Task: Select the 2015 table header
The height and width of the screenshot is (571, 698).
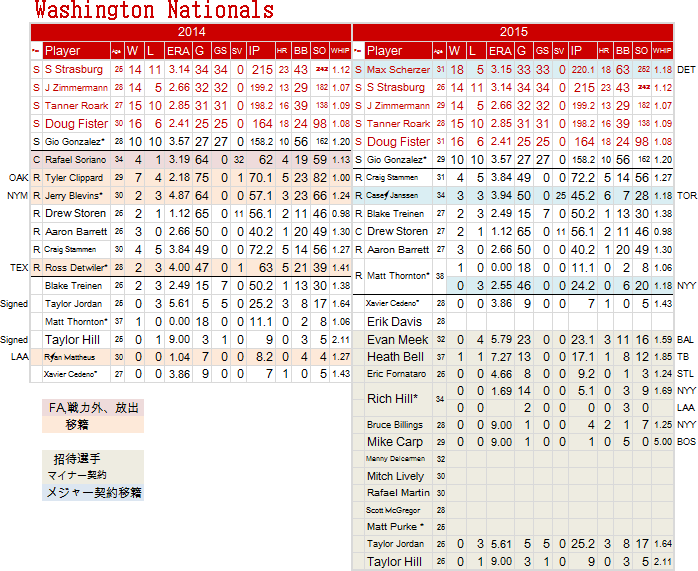Action: coord(513,32)
